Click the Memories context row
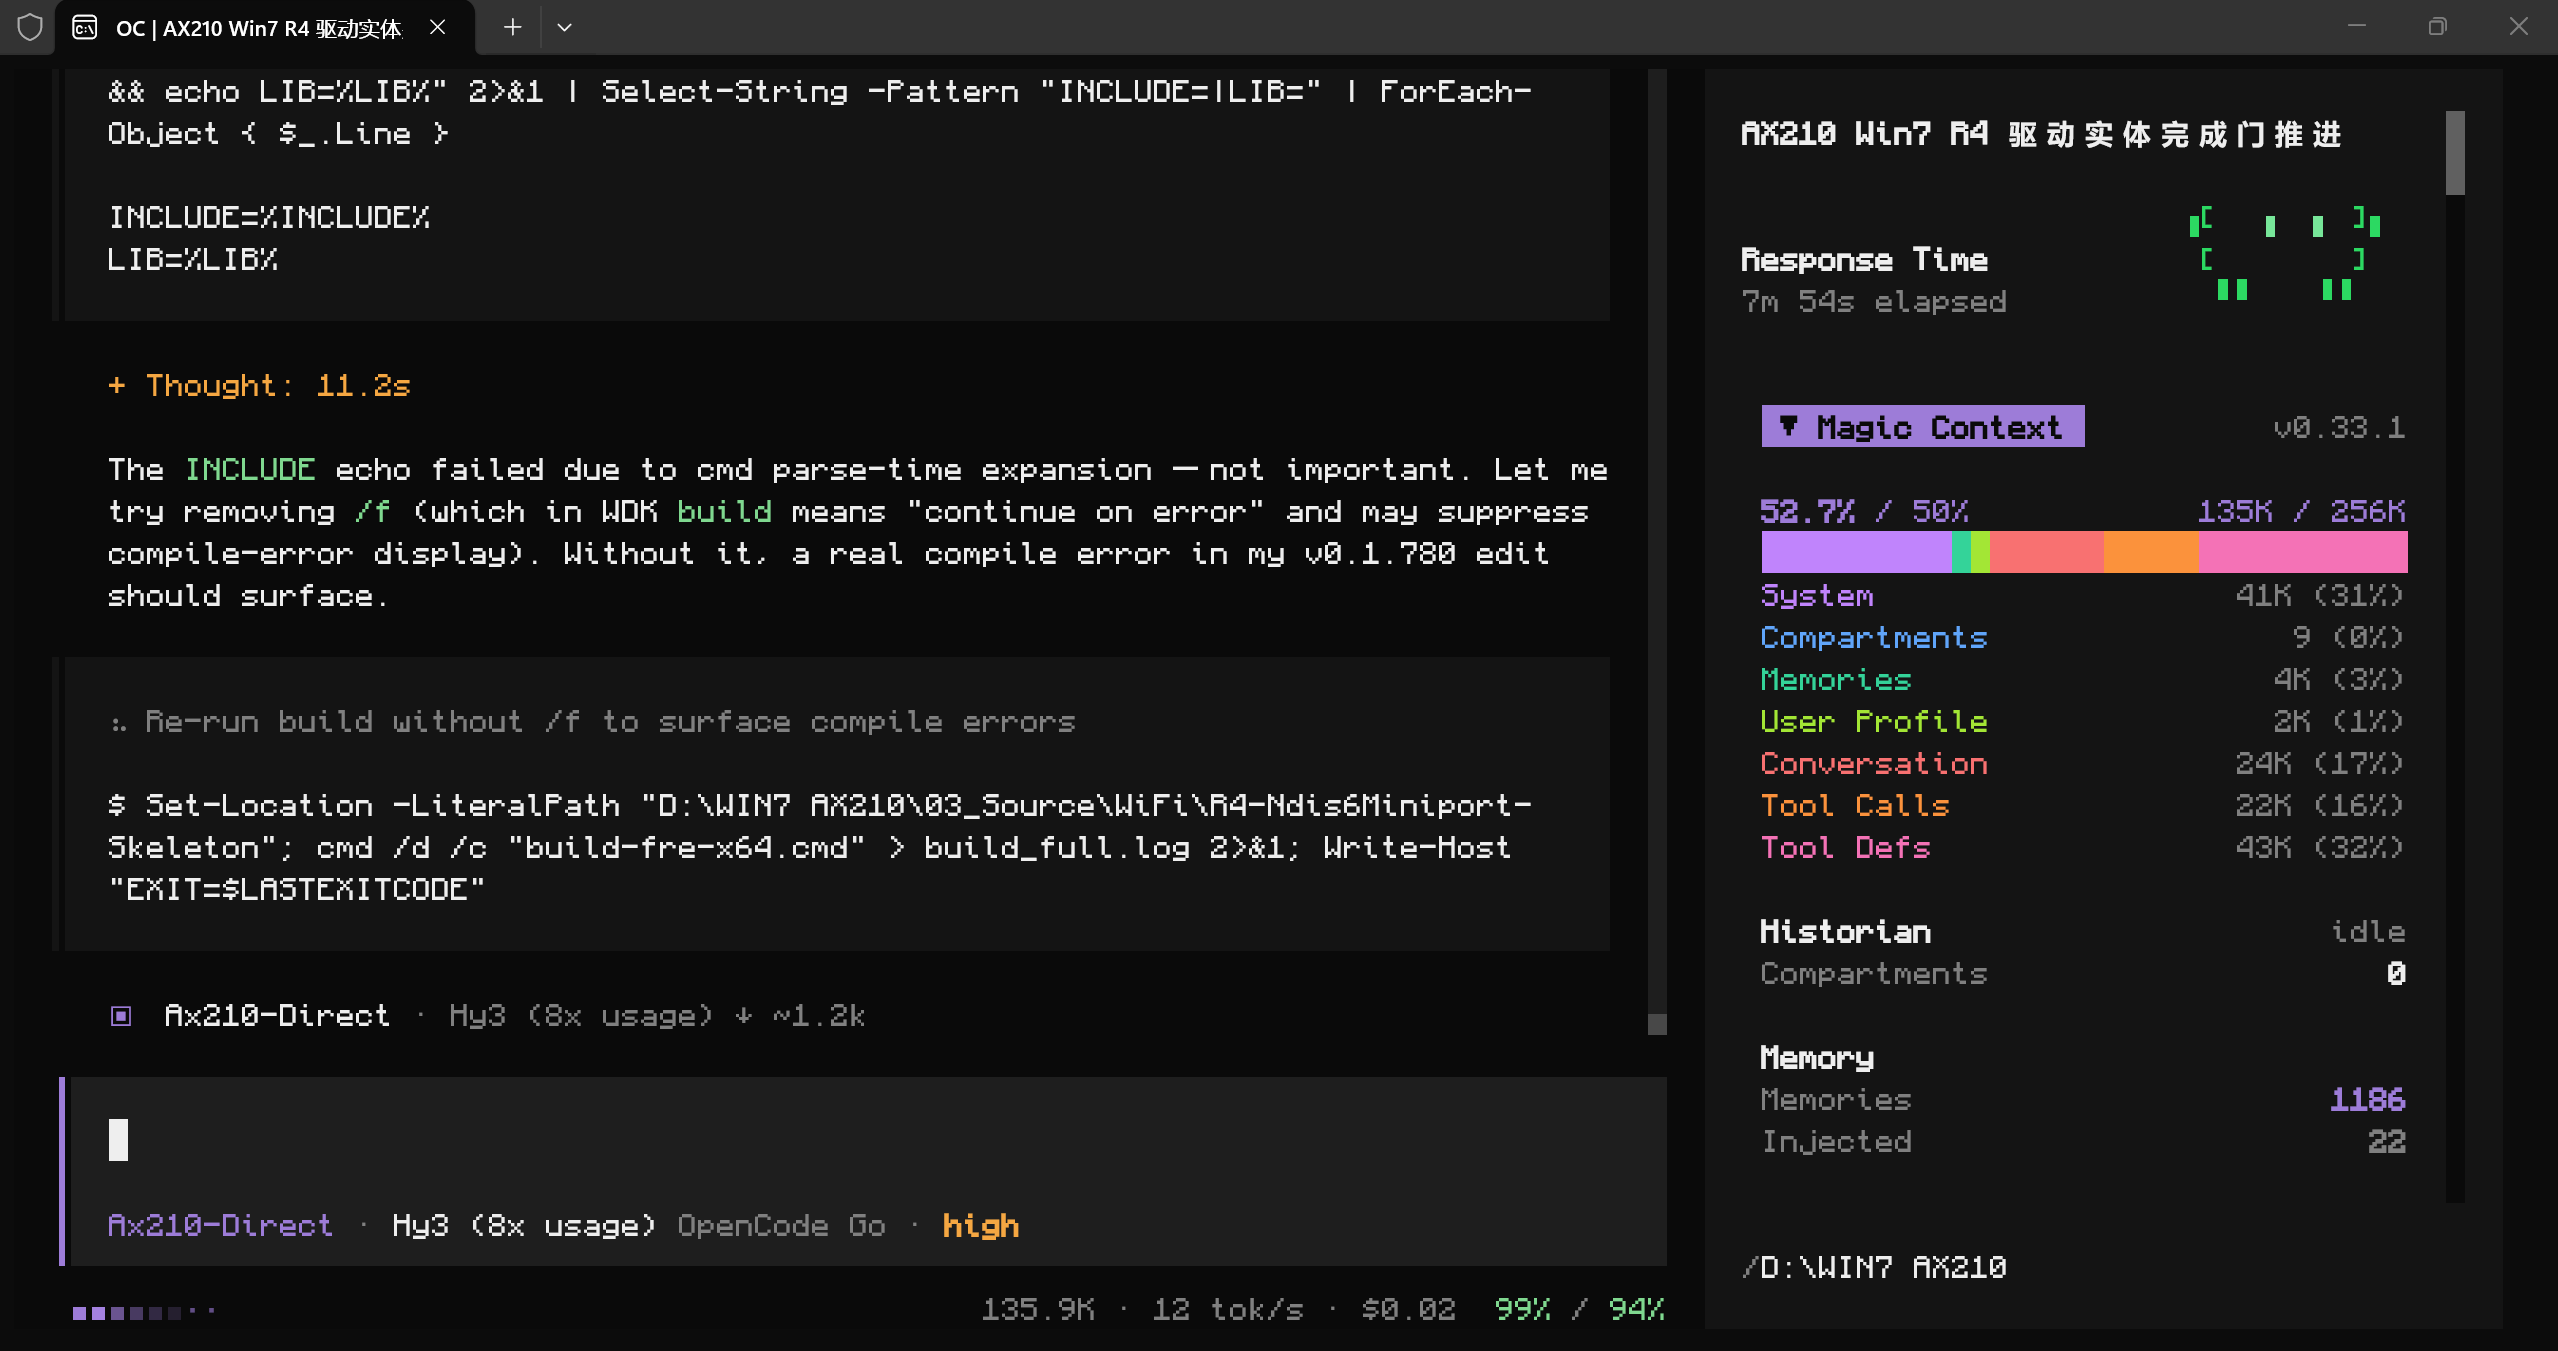The image size is (2558, 1351). [x=2083, y=679]
